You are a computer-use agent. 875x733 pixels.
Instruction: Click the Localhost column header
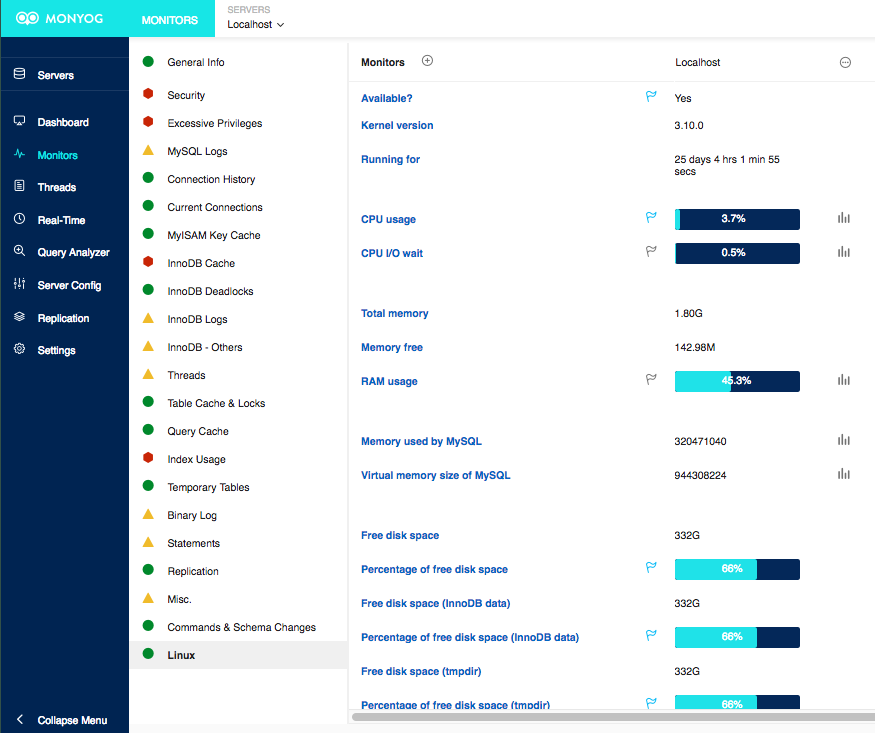(x=698, y=62)
